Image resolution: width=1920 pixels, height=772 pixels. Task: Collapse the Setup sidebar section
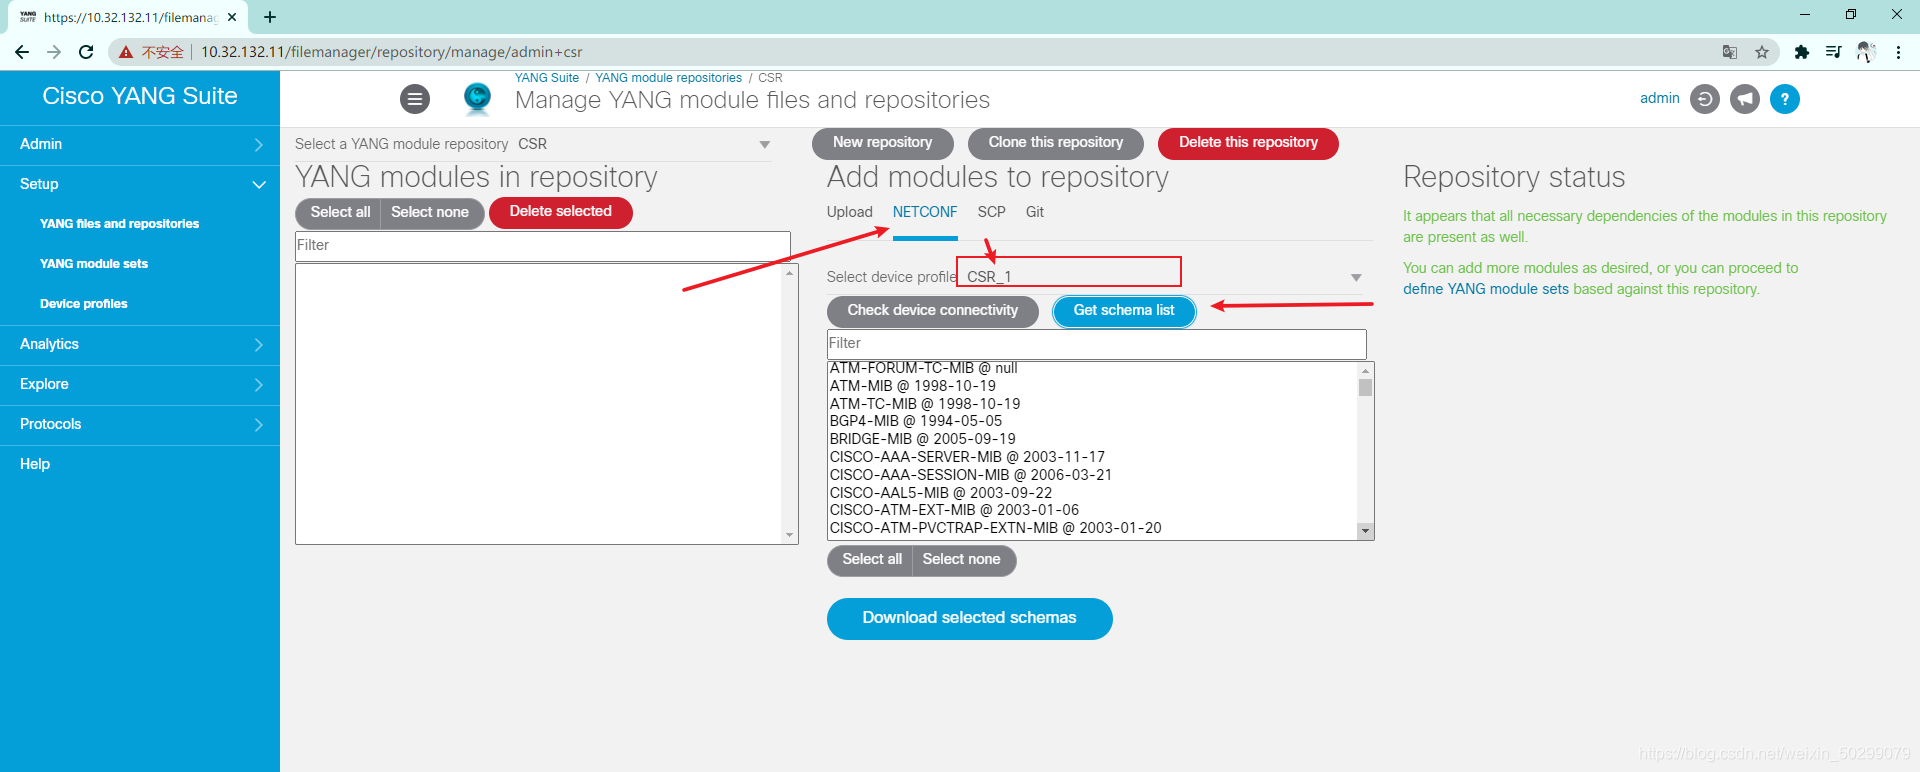point(140,185)
